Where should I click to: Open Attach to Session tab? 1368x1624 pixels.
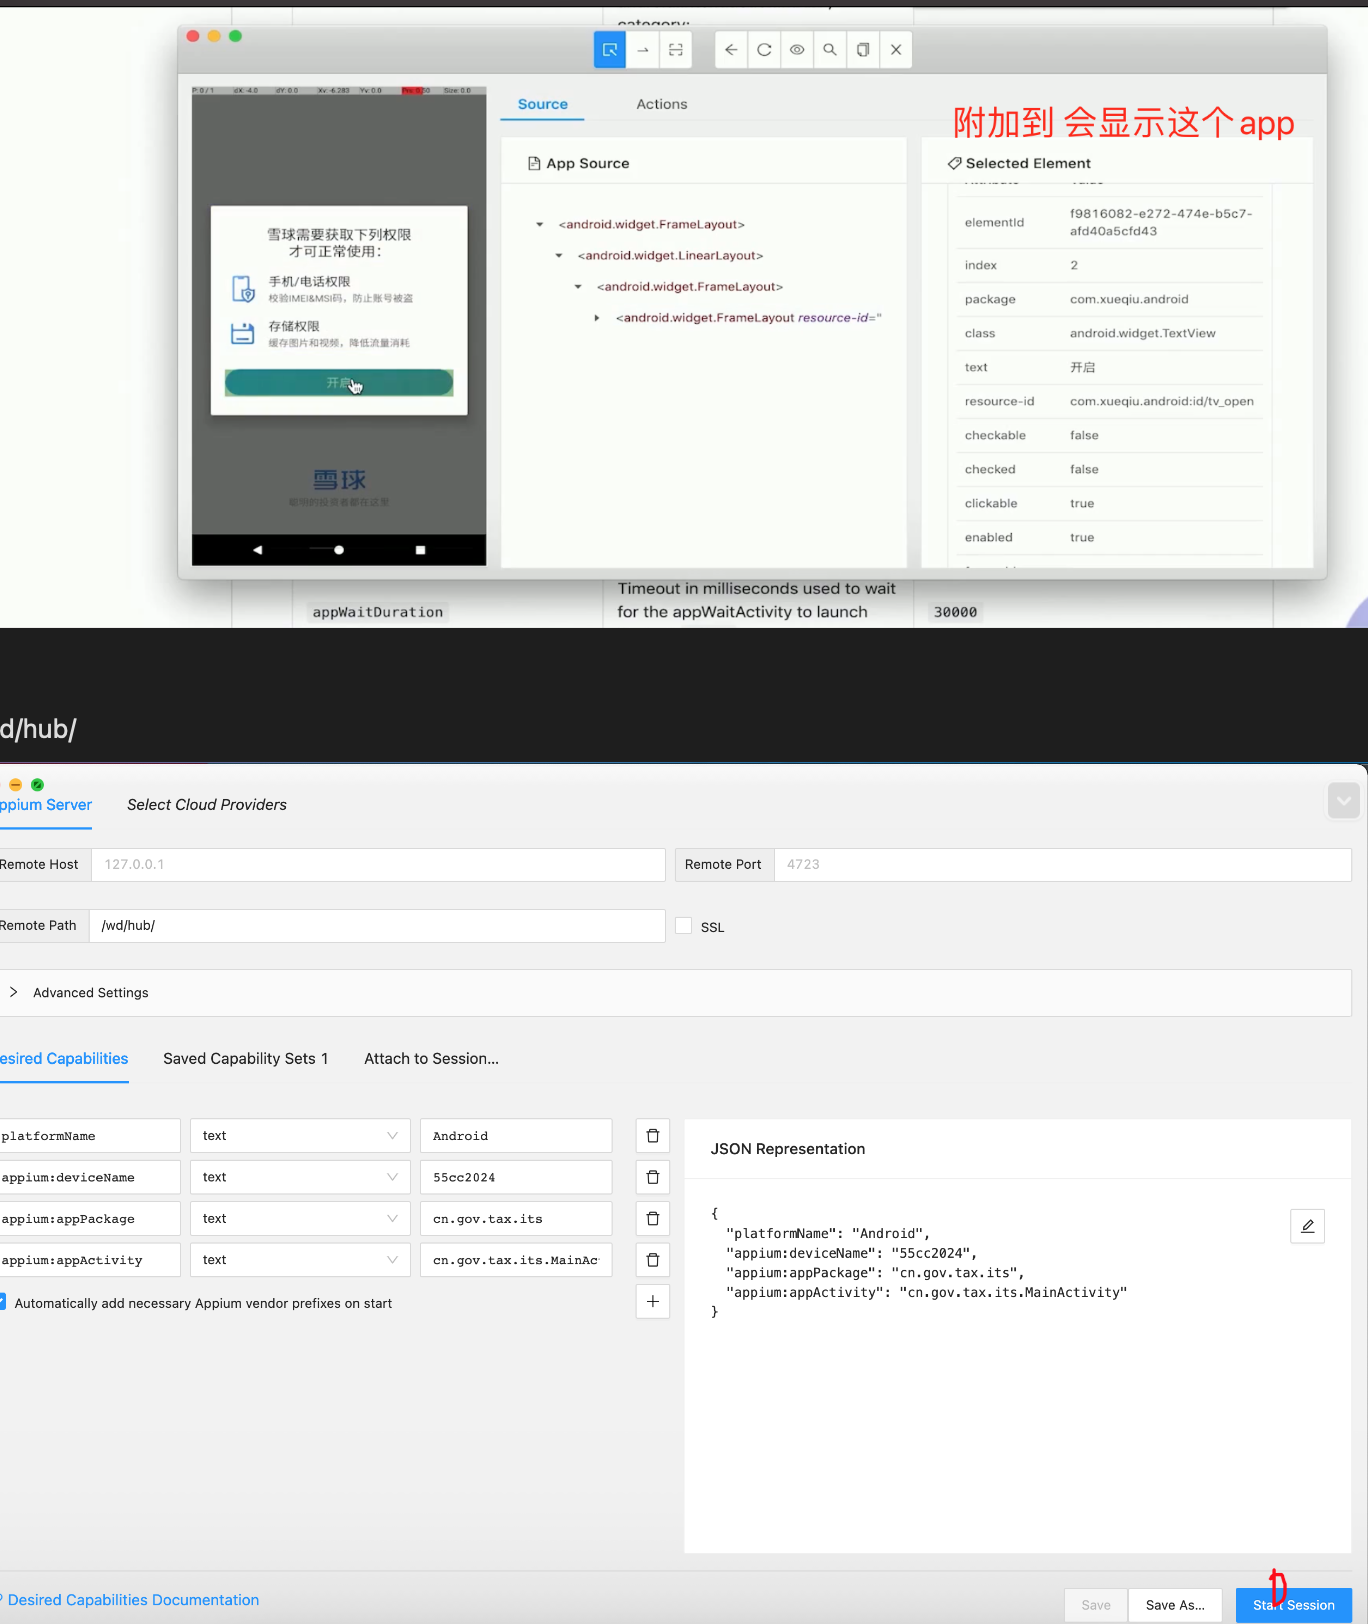(432, 1059)
